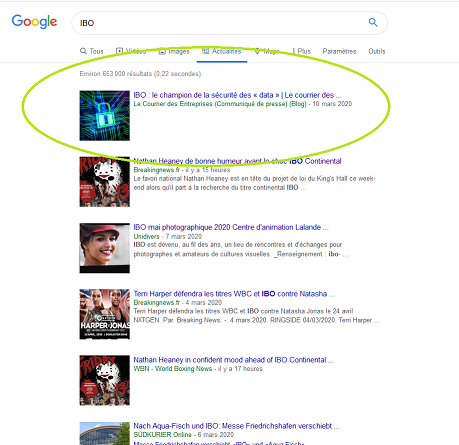Image resolution: width=459 pixels, height=445 pixels.
Task: Focus the search box containing IBO
Action: tap(229, 23)
